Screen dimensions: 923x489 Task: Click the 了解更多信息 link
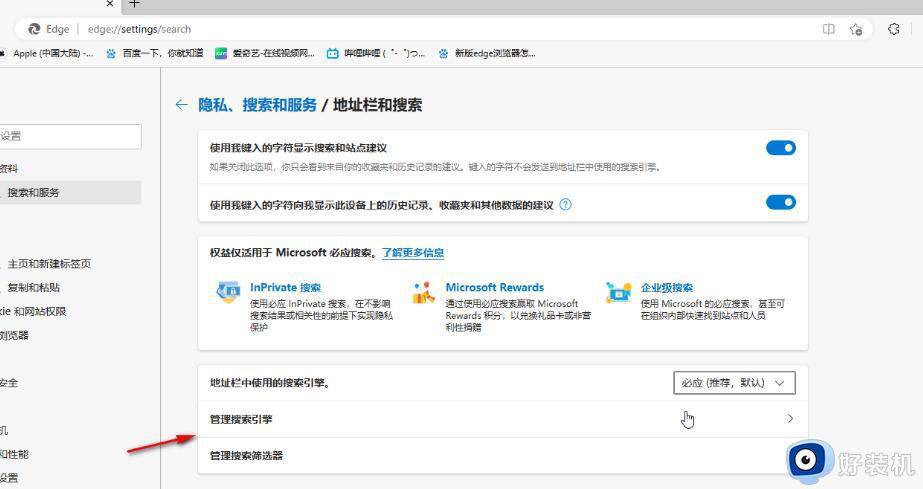coord(413,252)
